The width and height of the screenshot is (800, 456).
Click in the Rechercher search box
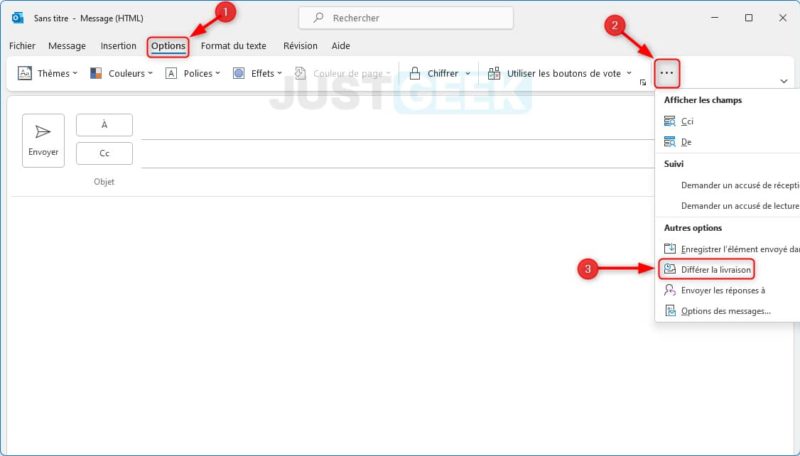(406, 18)
